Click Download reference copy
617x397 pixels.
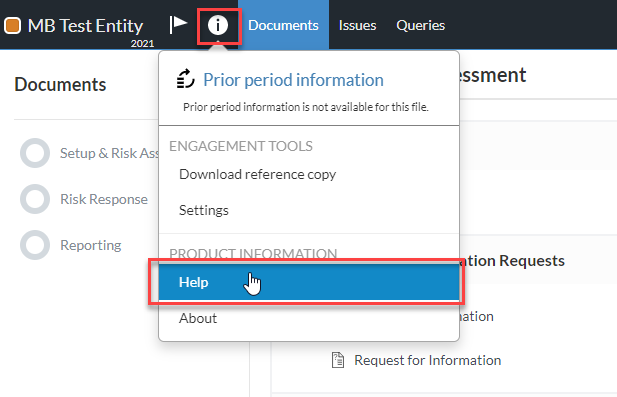(x=309, y=174)
